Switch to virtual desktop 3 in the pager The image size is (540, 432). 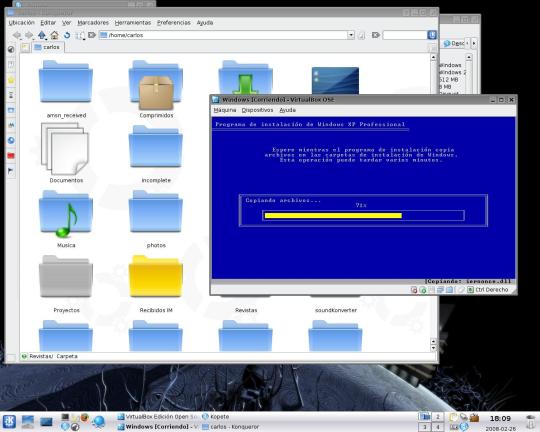click(x=425, y=427)
